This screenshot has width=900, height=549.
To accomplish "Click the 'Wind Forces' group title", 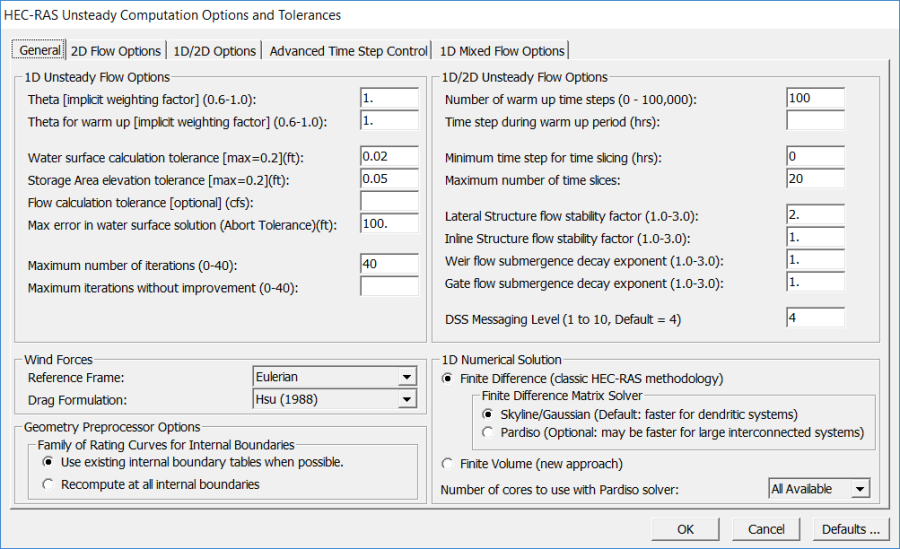I will coord(58,360).
